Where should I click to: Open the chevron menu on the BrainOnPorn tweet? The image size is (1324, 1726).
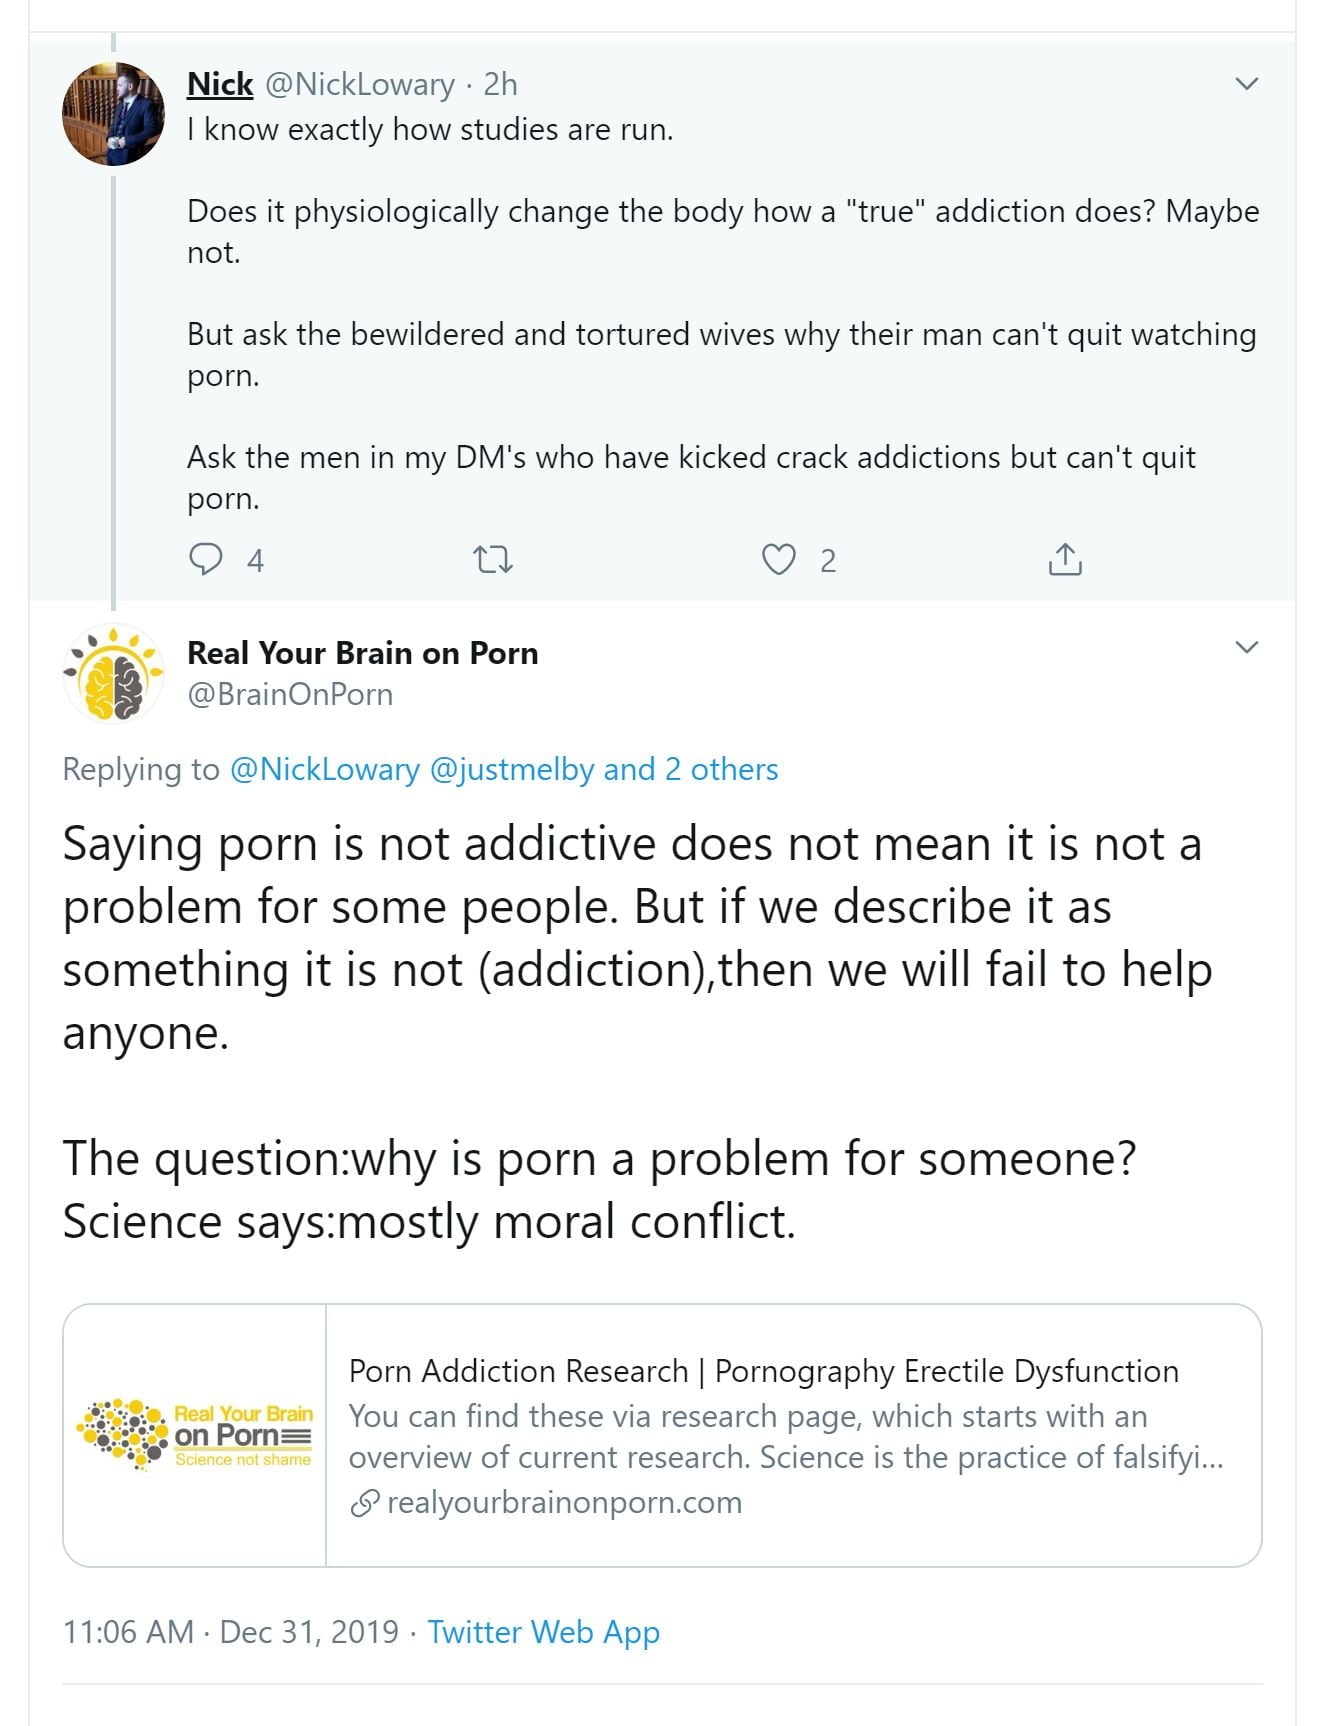click(1246, 647)
